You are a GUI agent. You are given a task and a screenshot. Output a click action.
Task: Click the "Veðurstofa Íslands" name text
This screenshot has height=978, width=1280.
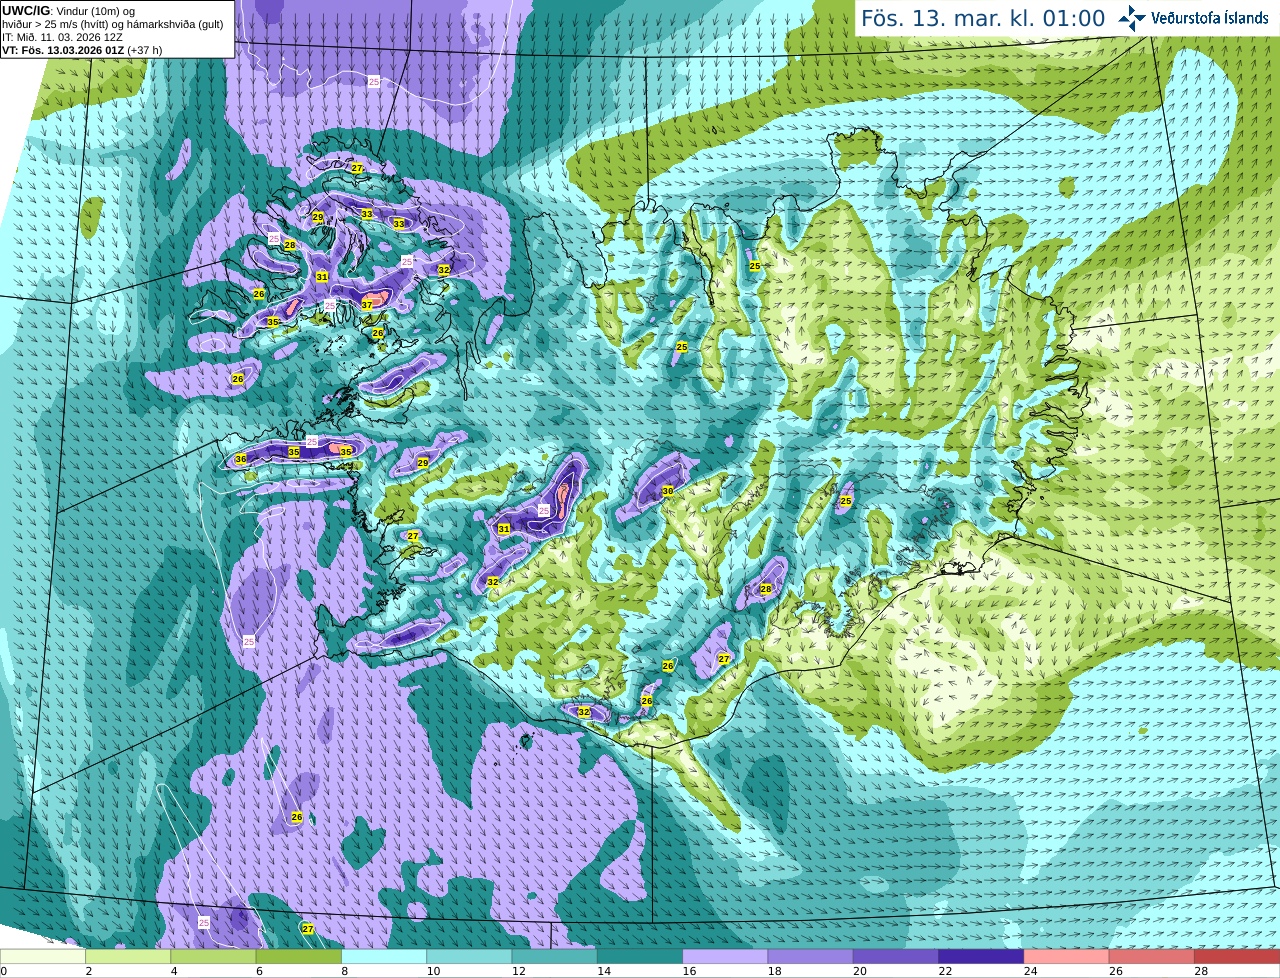click(1210, 18)
